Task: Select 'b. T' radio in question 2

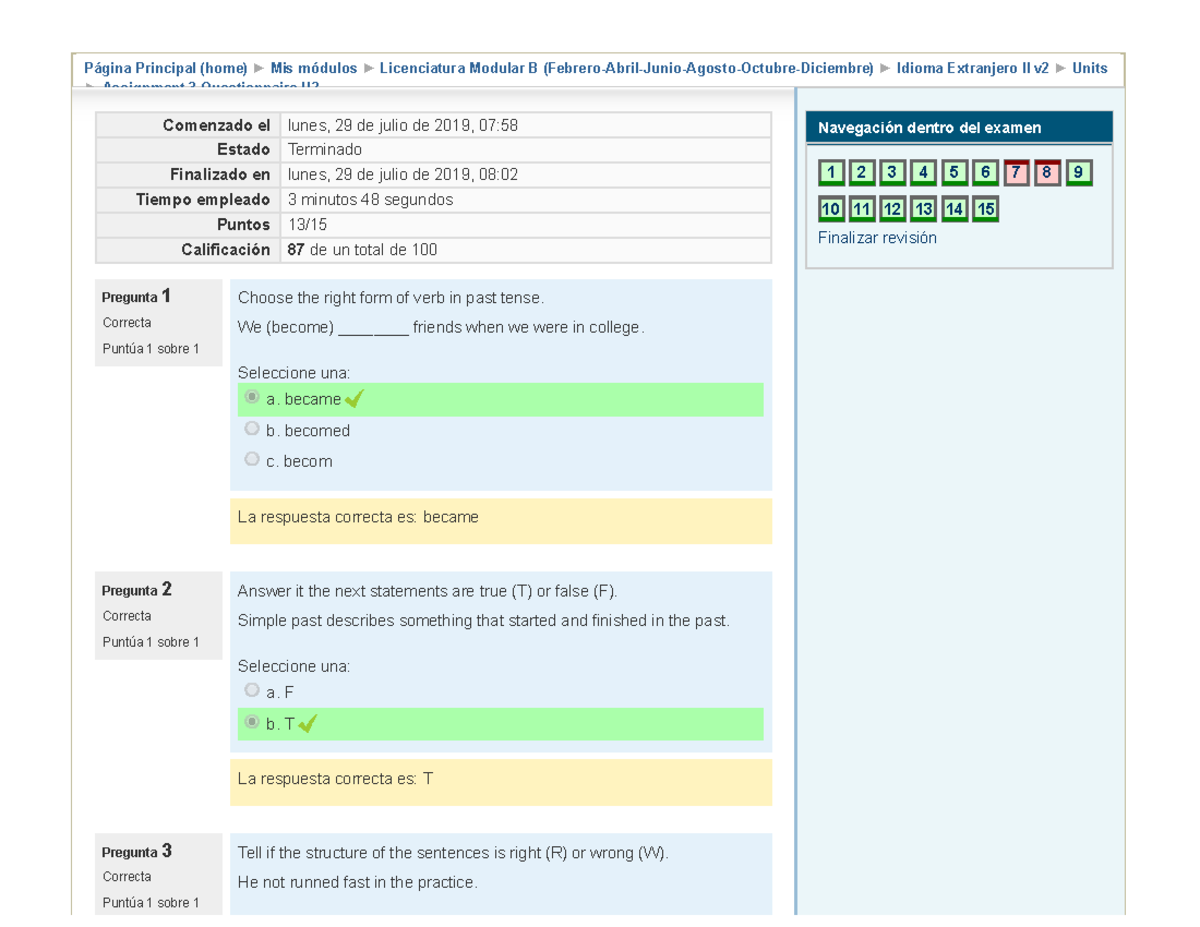Action: click(x=252, y=722)
